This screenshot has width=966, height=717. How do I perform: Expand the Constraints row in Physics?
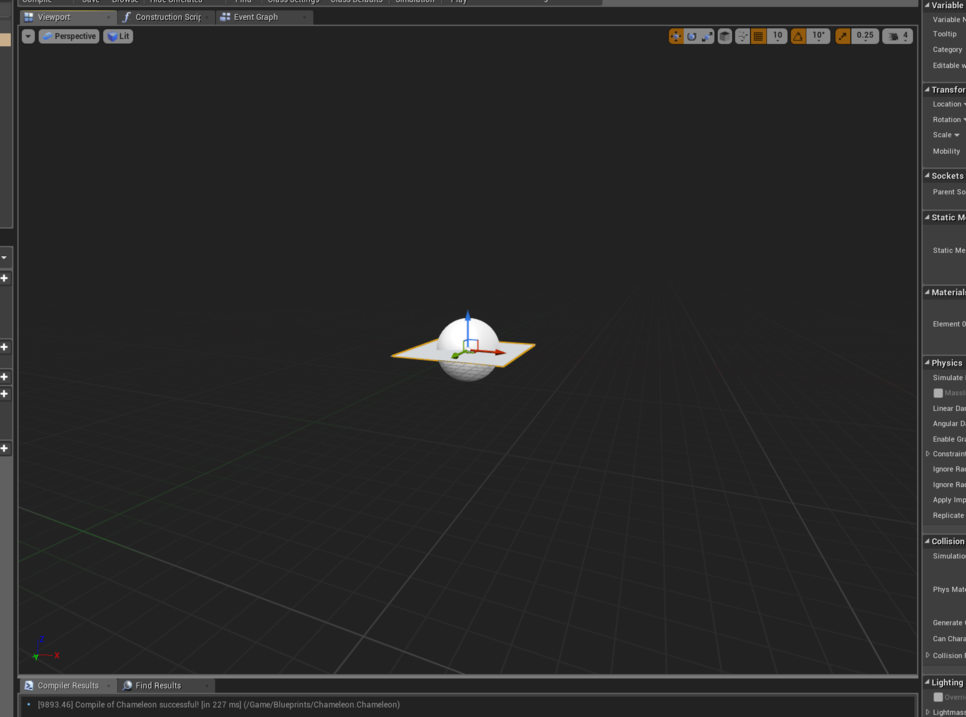(928, 454)
